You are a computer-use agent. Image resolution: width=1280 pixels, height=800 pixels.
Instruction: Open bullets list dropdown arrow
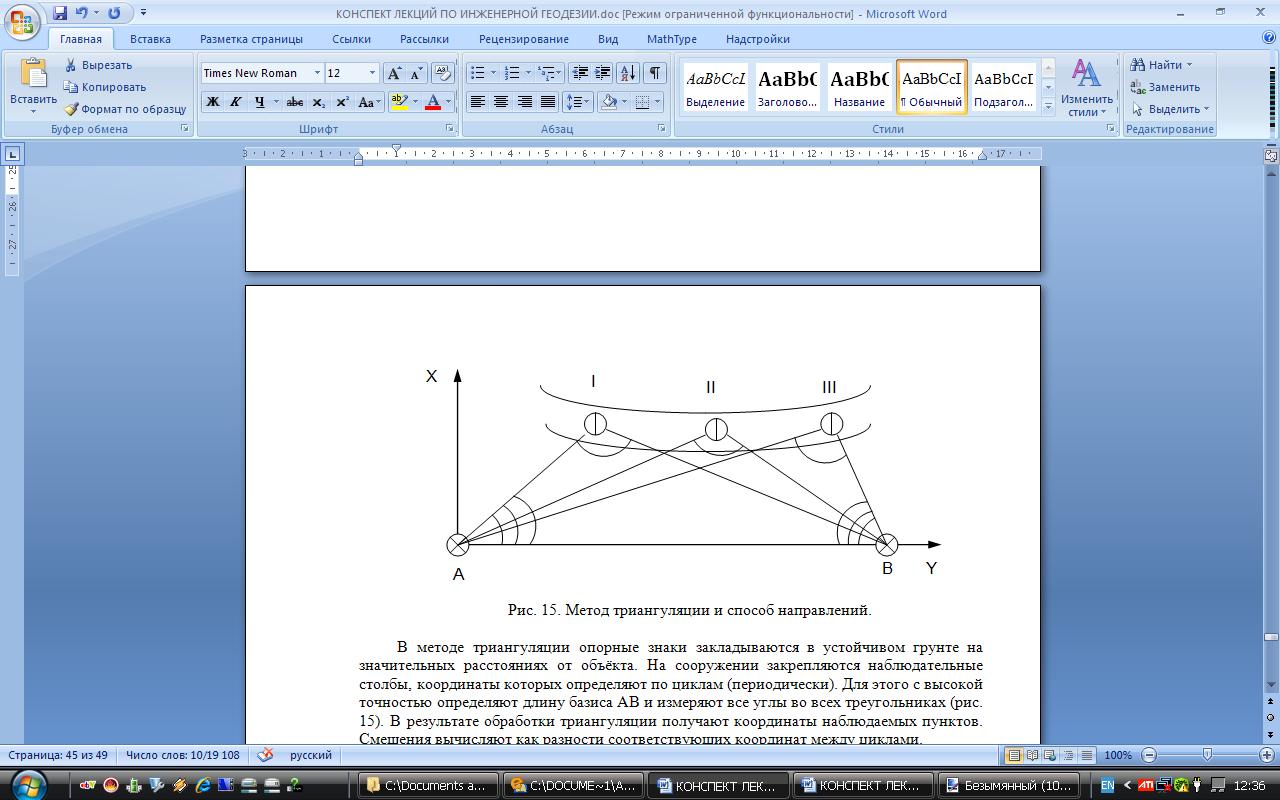coord(493,73)
